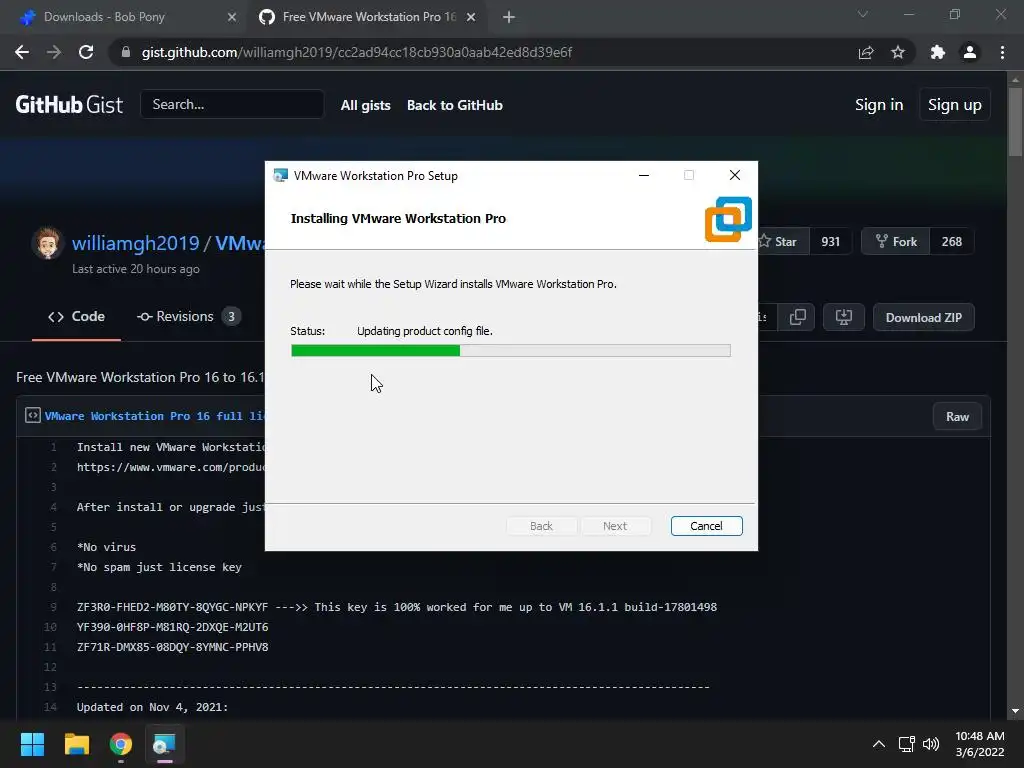Show hidden tray icons chevron

(879, 744)
